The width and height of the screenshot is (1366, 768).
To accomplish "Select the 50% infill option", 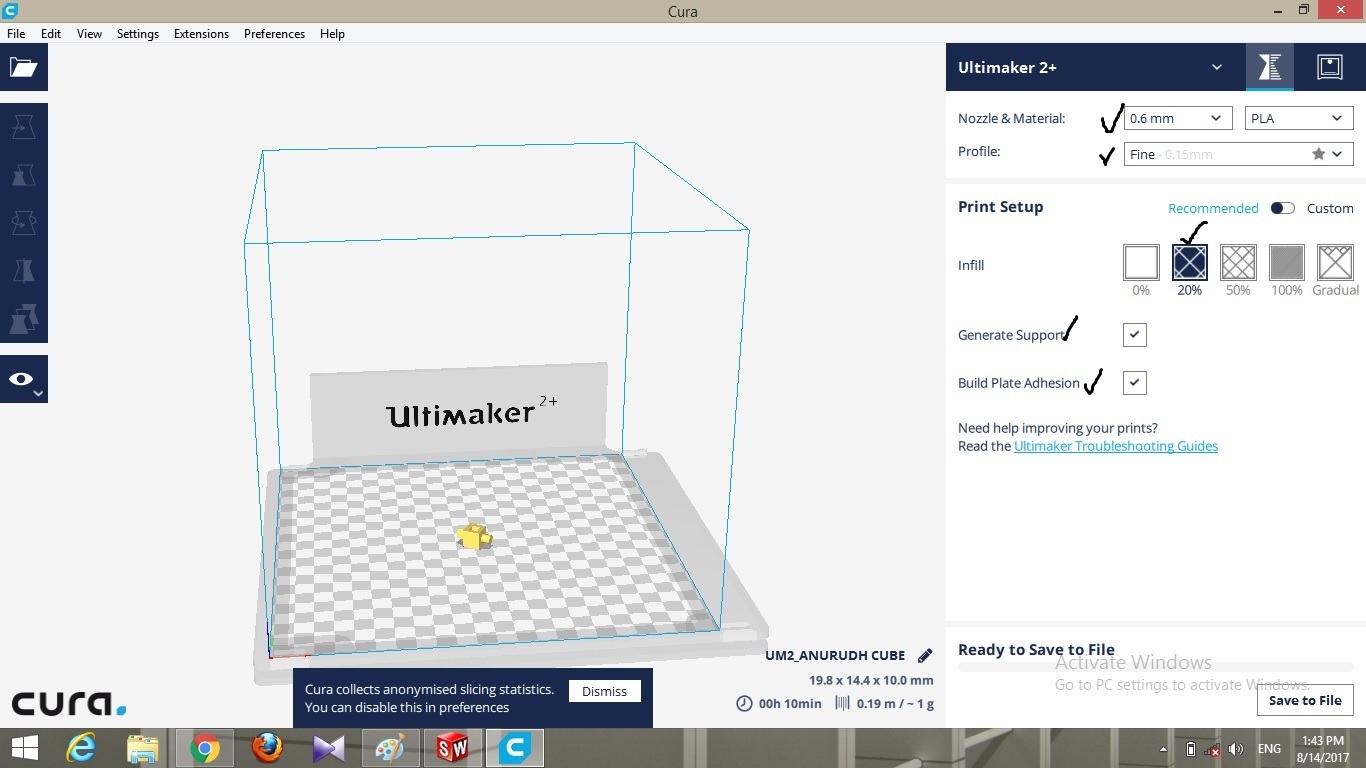I will [1238, 263].
